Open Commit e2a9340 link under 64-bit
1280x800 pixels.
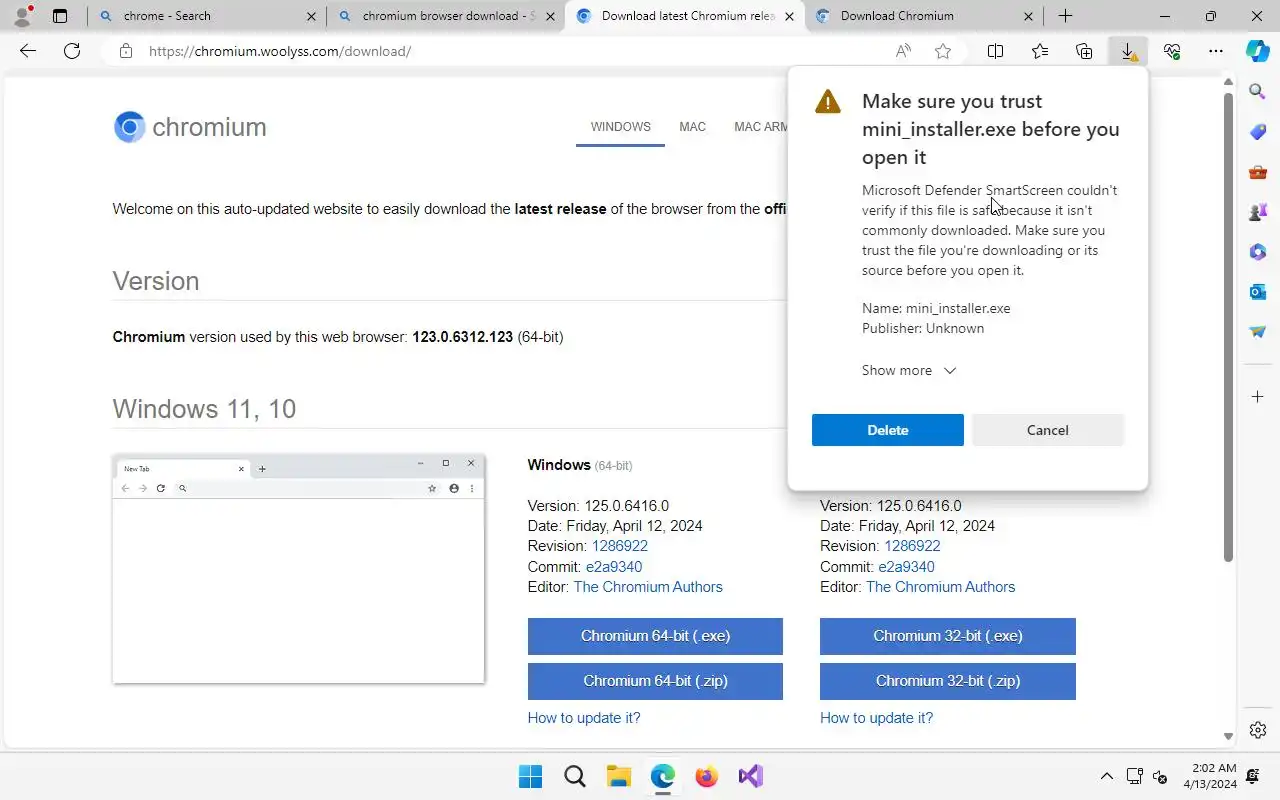click(614, 567)
